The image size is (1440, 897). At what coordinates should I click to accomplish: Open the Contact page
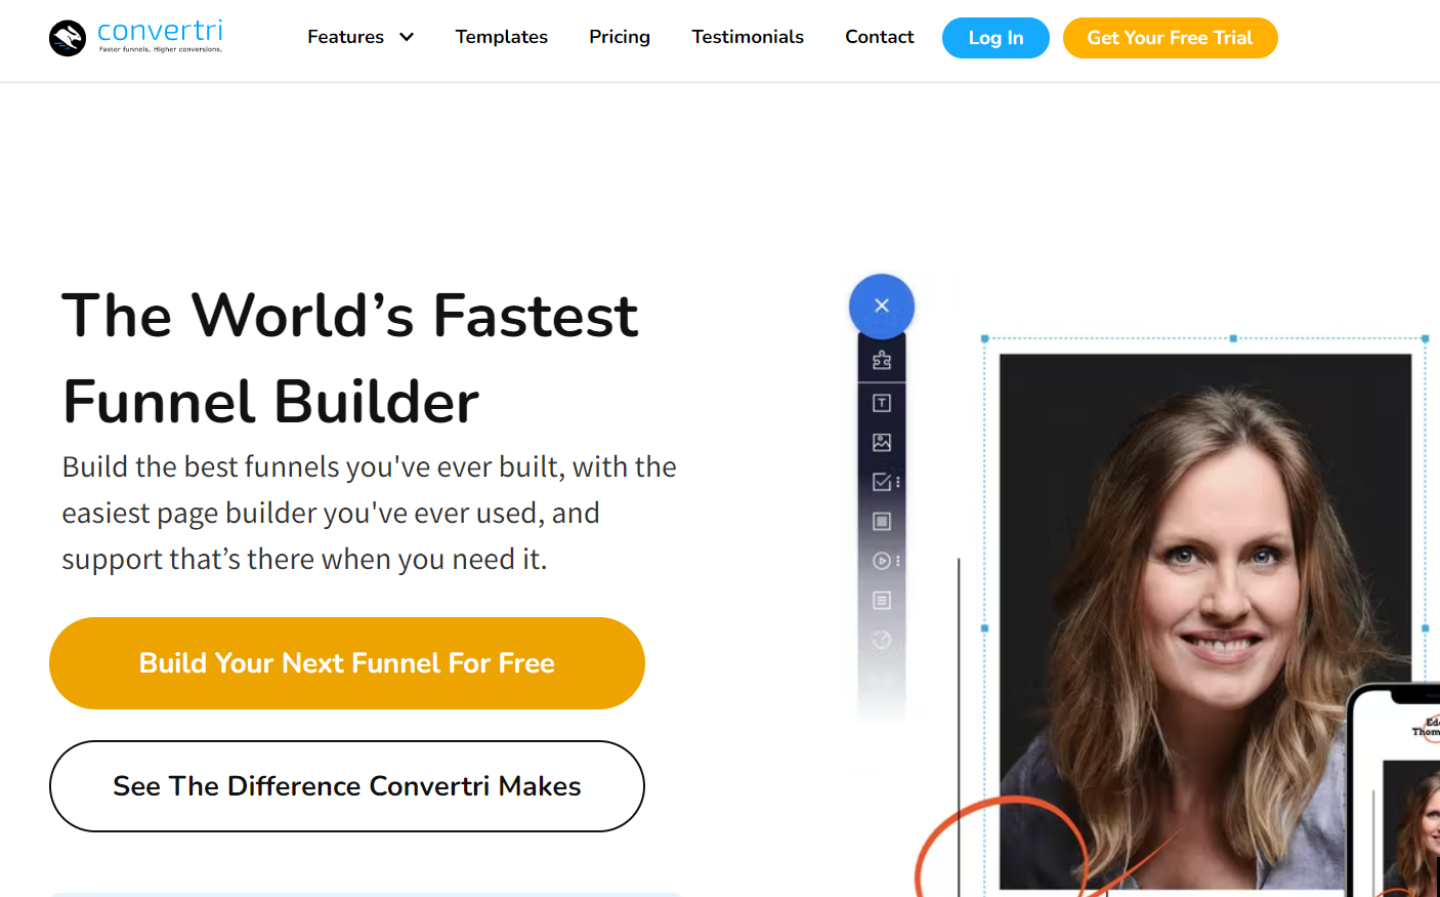[879, 37]
